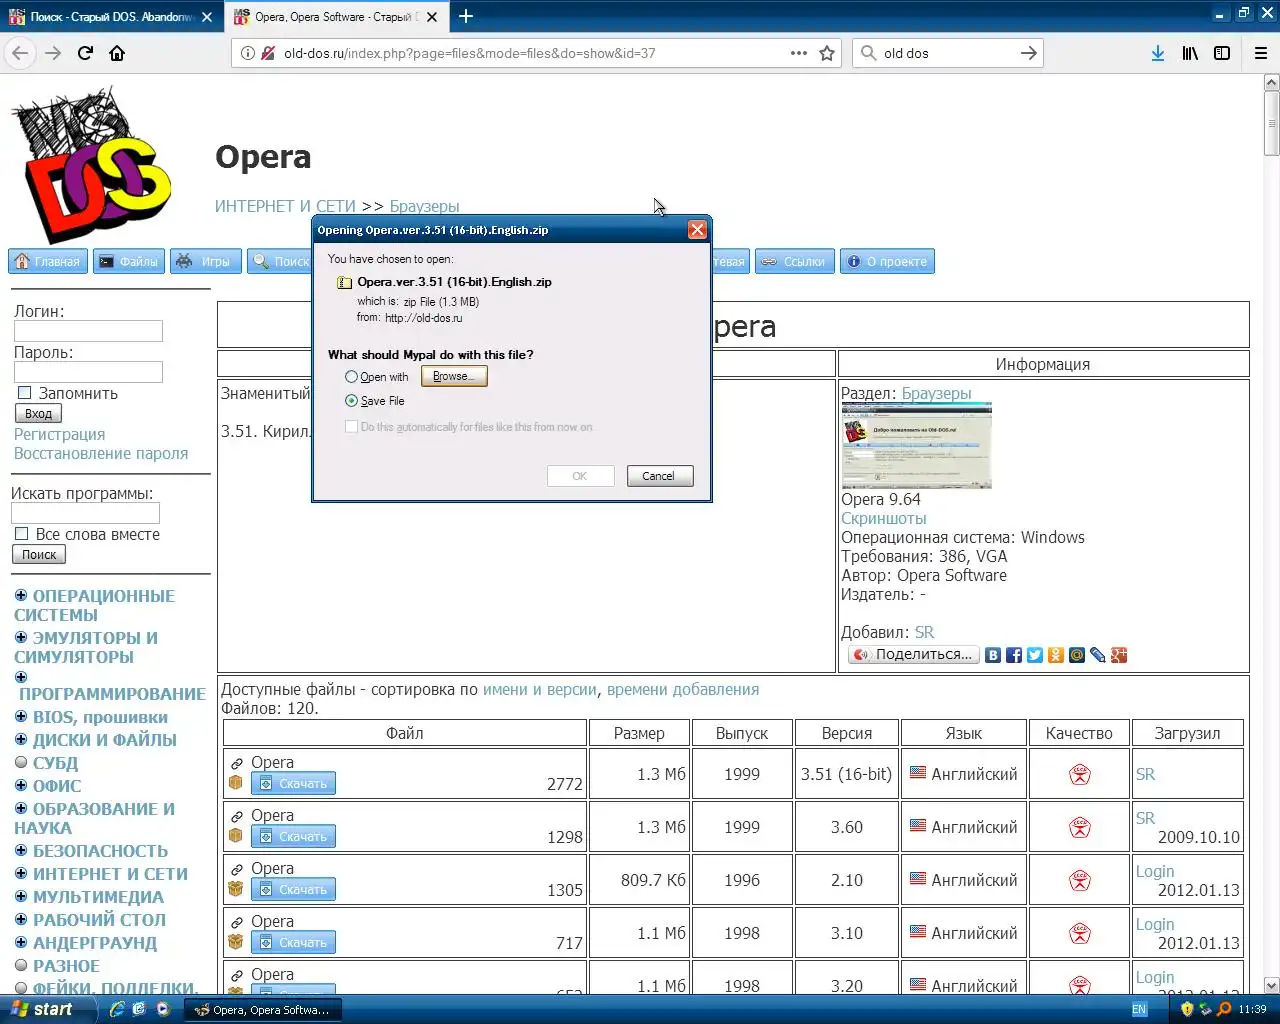This screenshot has height=1024, width=1280.
Task: Expand the БЕЗОПАСНОСТЬ category
Action: (x=21, y=850)
